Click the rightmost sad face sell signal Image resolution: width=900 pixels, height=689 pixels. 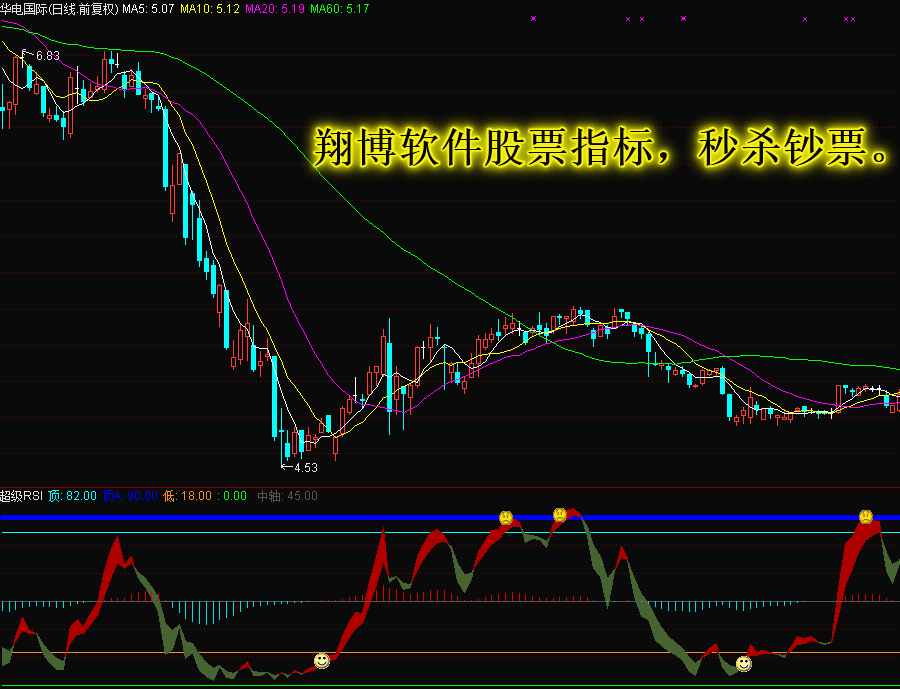[x=866, y=516]
